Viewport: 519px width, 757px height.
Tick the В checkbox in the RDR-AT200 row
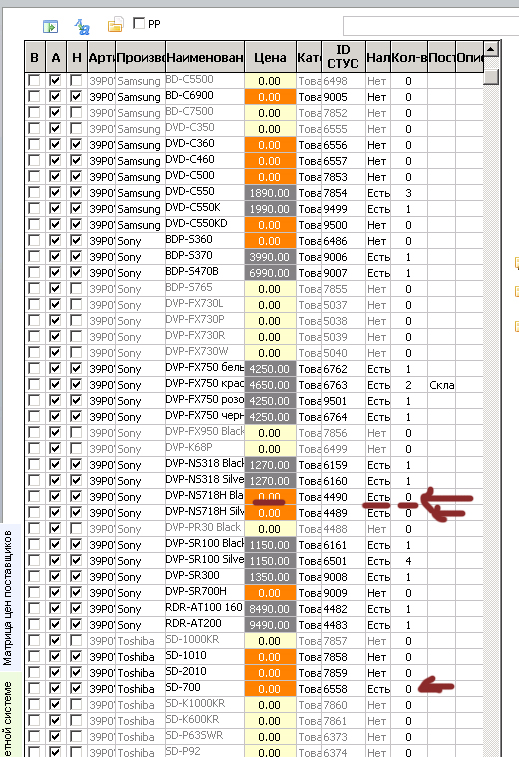click(34, 624)
